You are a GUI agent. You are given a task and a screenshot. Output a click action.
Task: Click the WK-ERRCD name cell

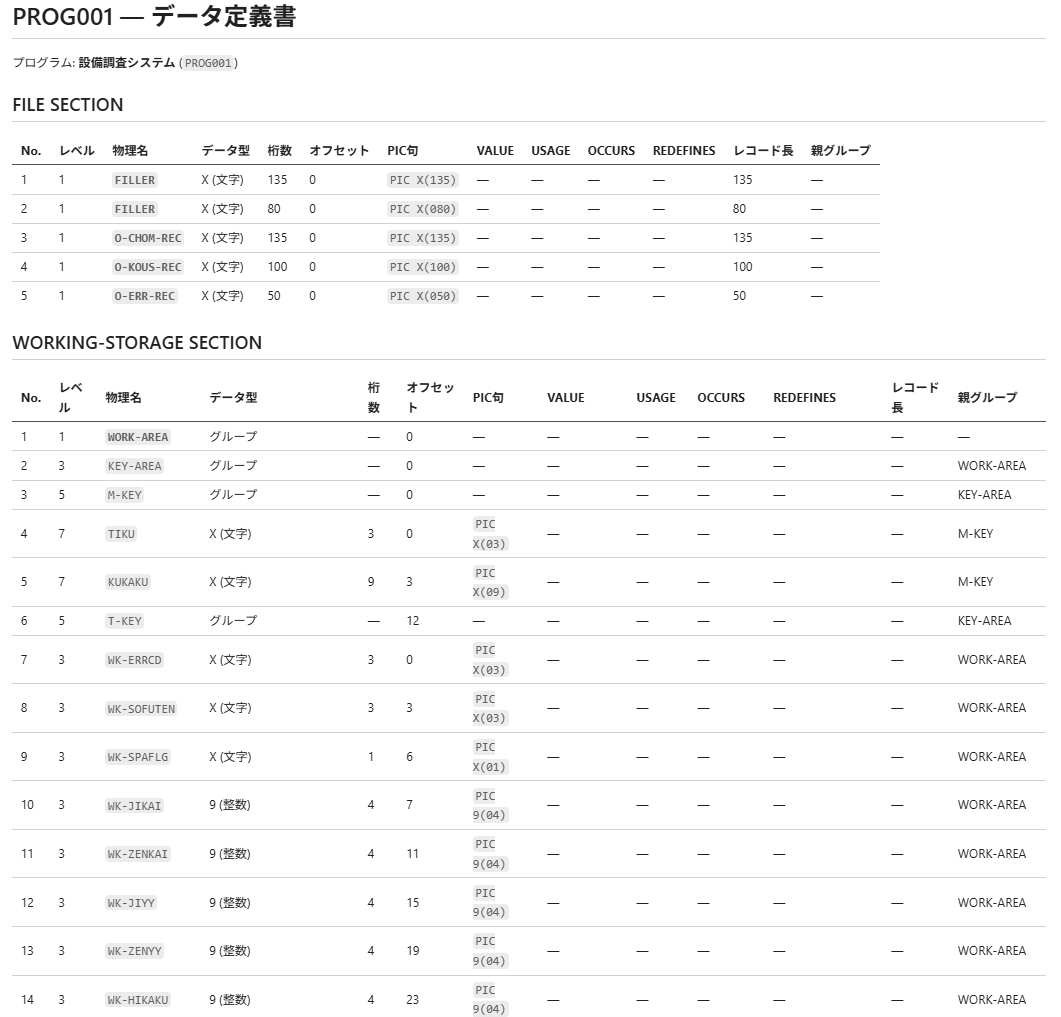[x=135, y=660]
